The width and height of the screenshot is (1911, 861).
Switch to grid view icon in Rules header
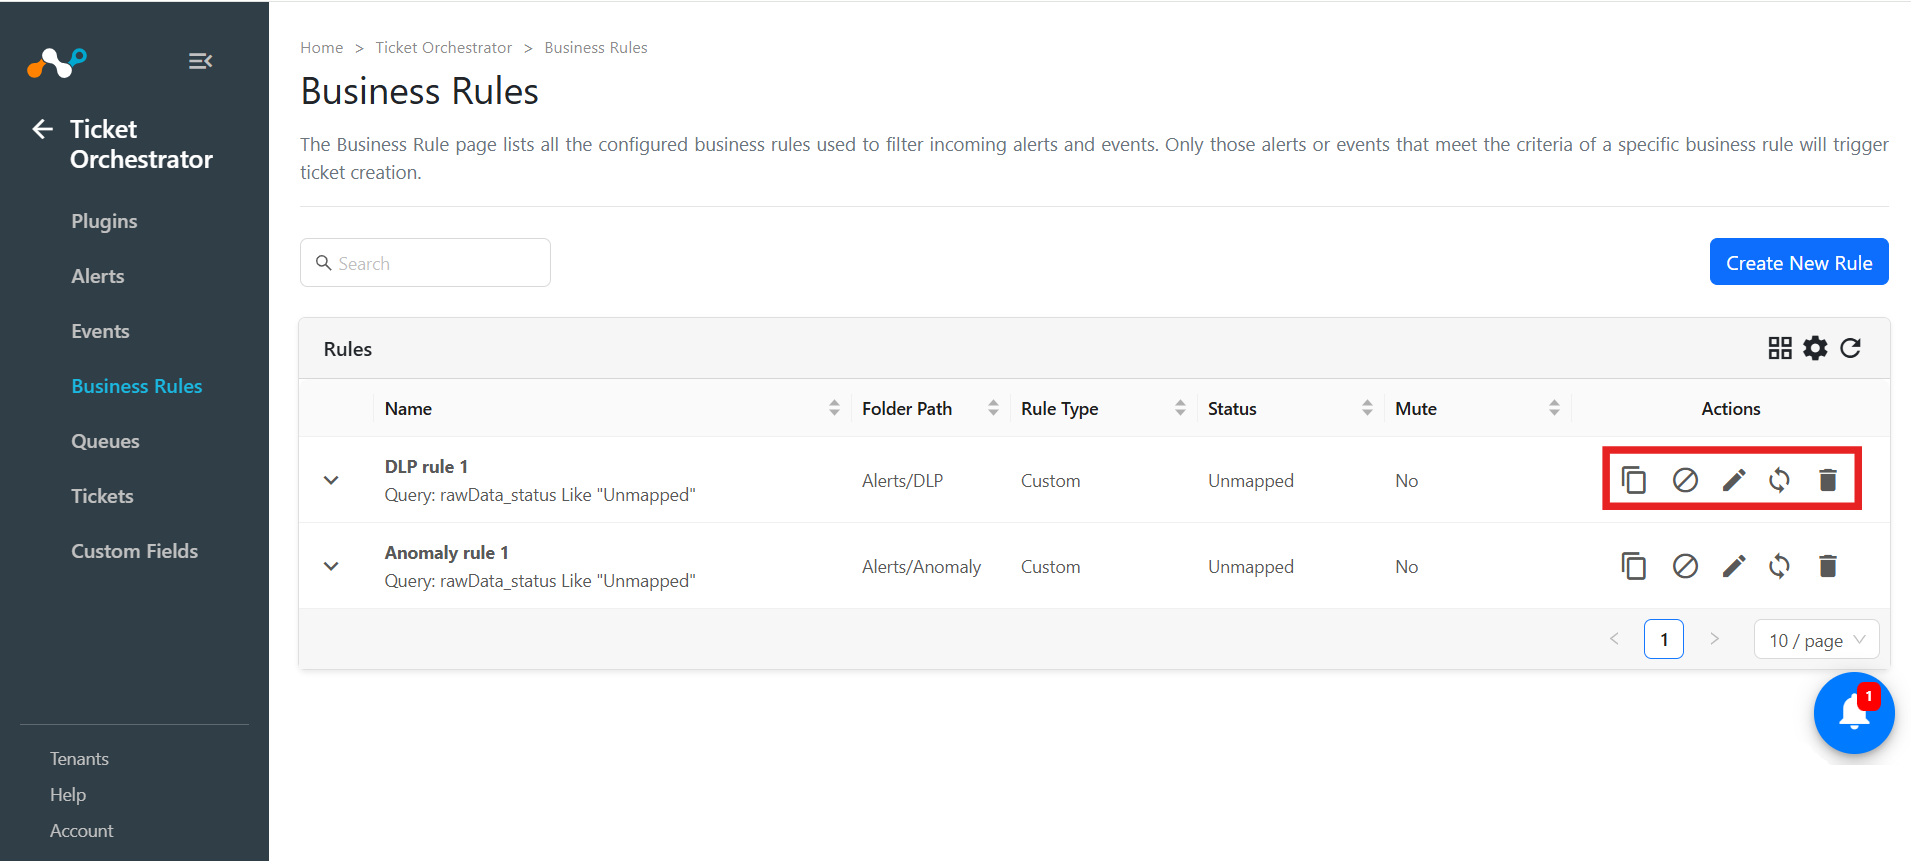click(1780, 348)
